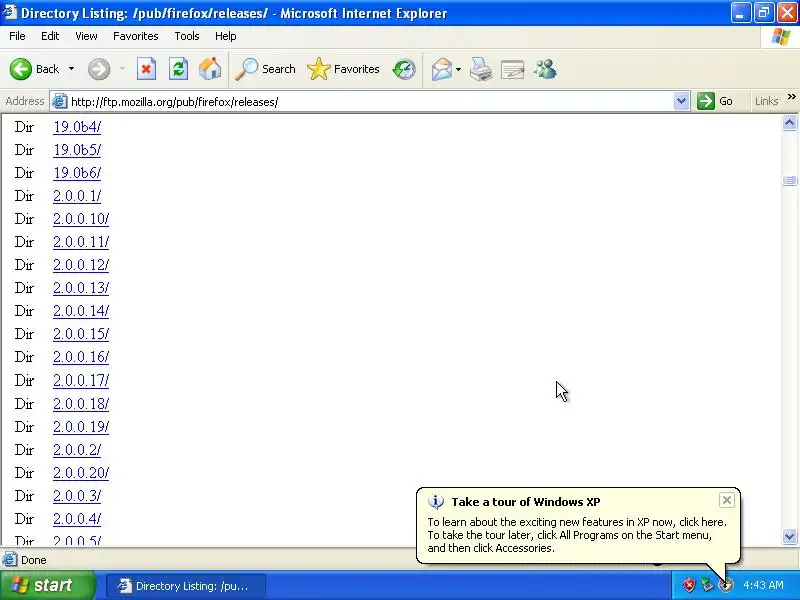Click the red security shield tray icon
The height and width of the screenshot is (600, 800).
[689, 585]
